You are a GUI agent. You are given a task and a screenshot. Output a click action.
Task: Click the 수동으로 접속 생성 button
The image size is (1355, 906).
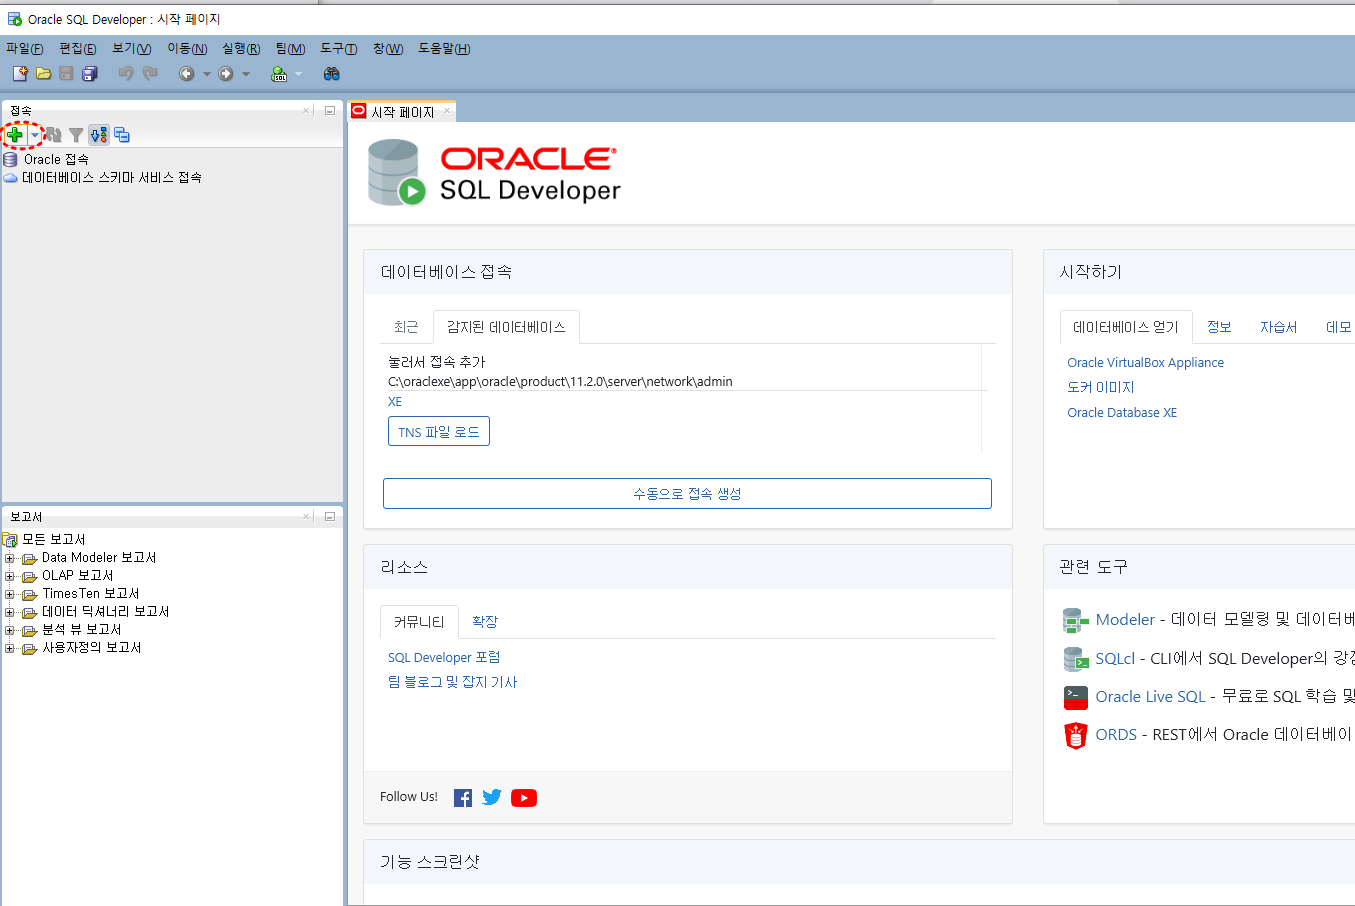pos(687,493)
